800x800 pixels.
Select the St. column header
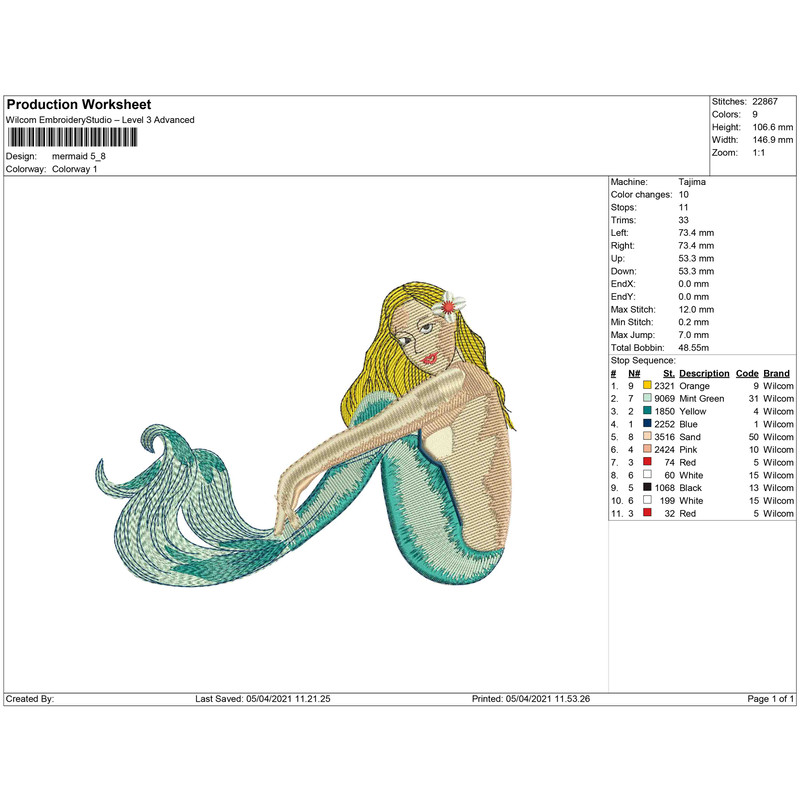click(669, 373)
